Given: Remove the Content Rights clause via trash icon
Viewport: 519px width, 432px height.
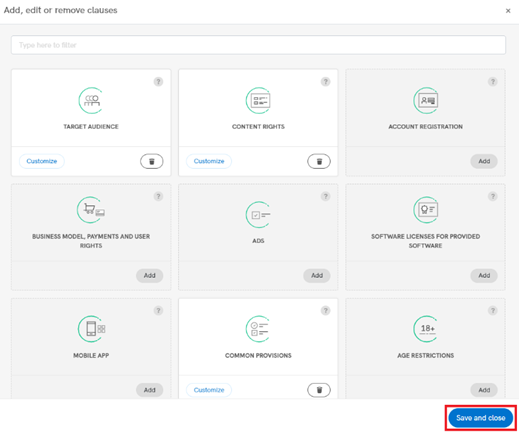Looking at the screenshot, I should [x=319, y=161].
